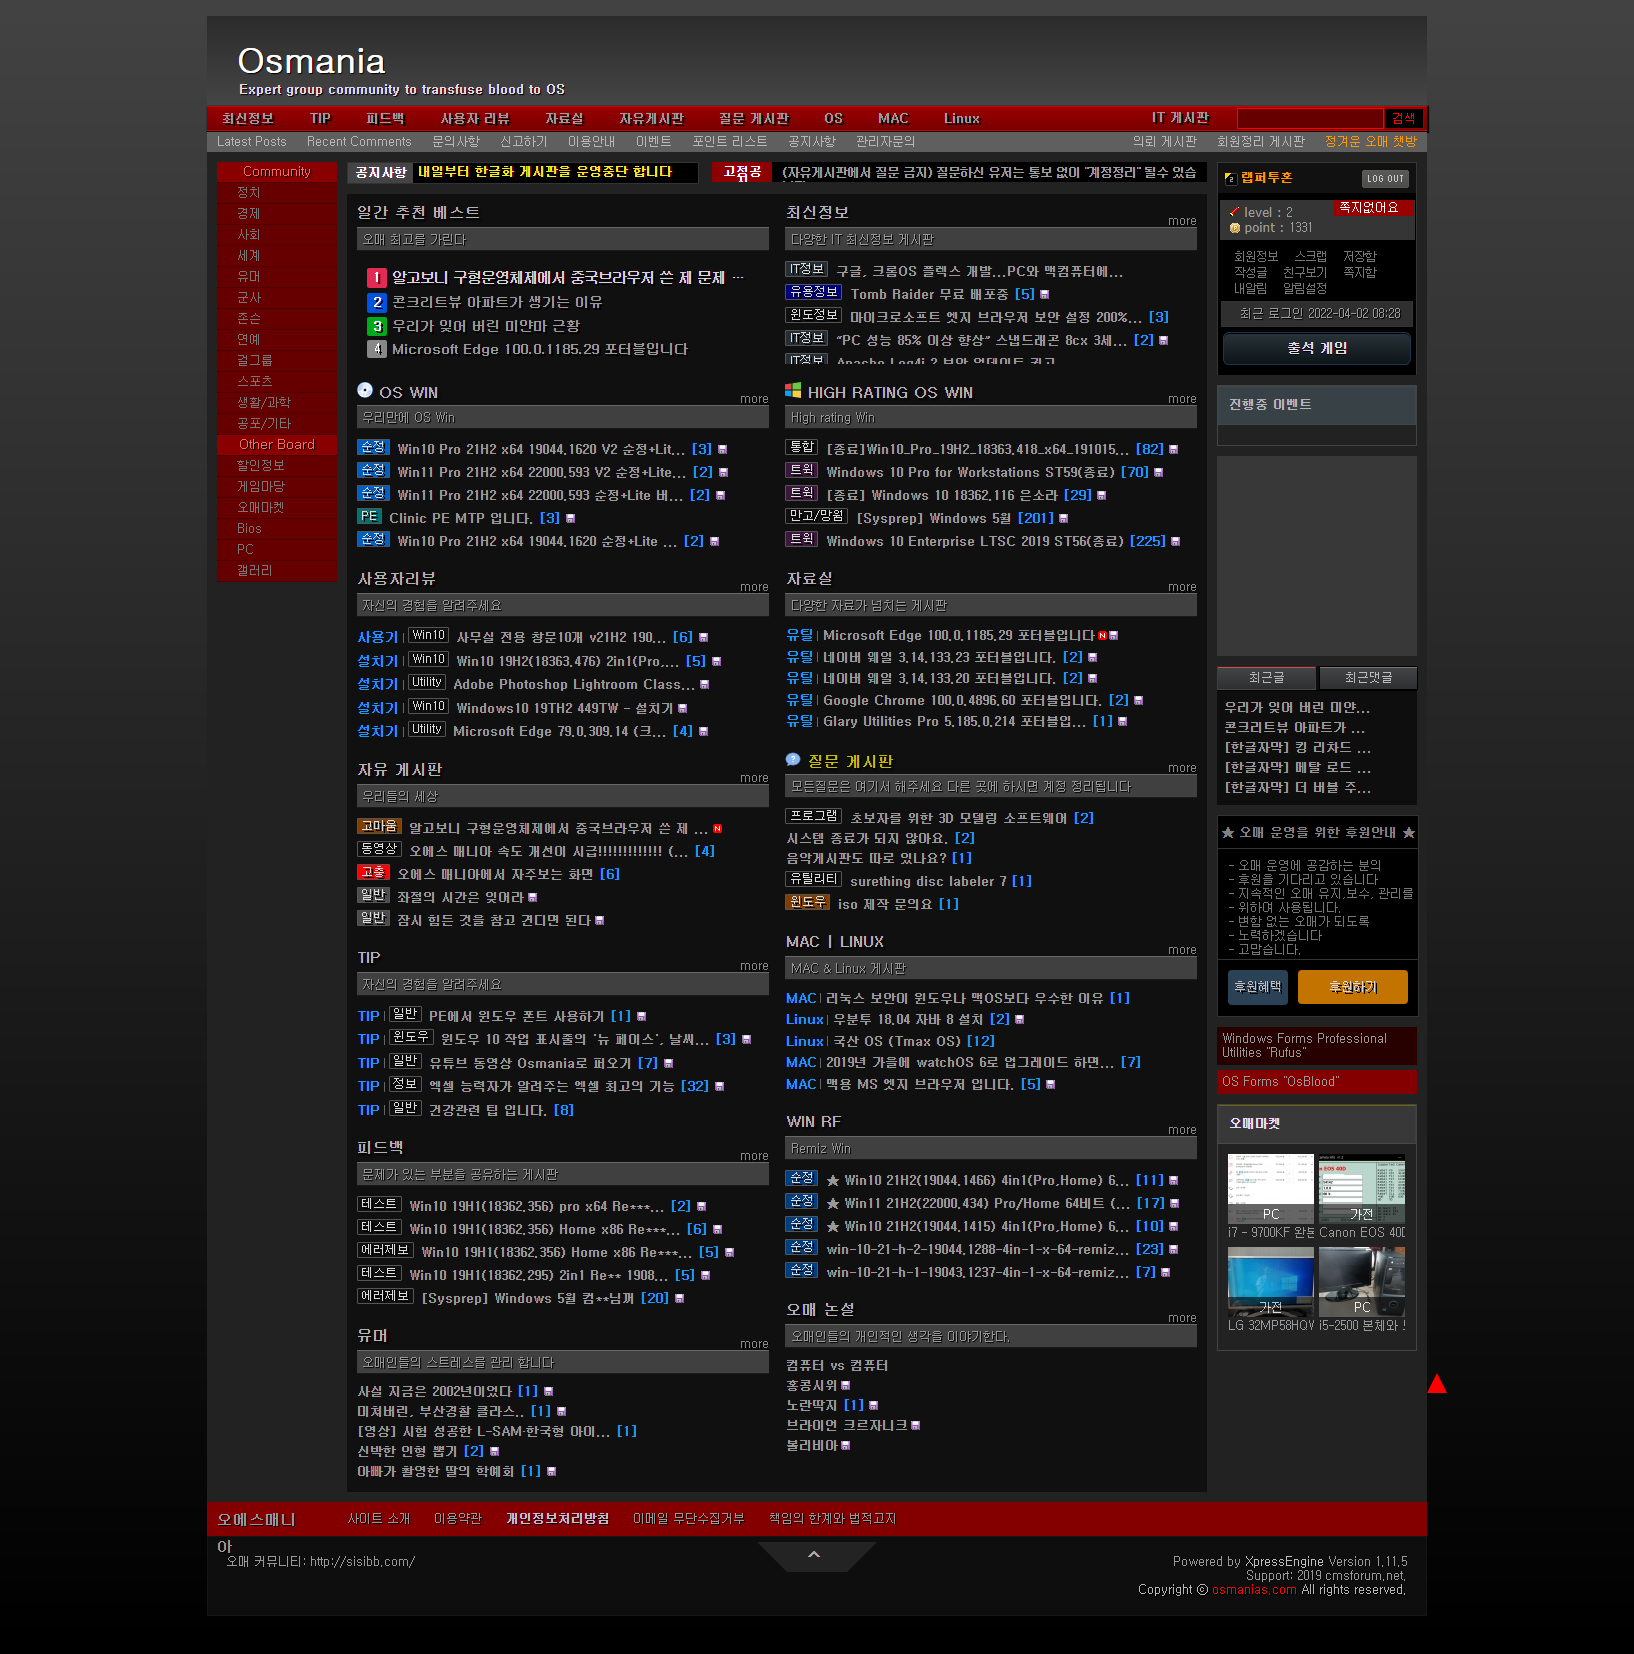Image resolution: width=1634 pixels, height=1654 pixels.
Task: Click the 유용정보 badge beside Tomb Raider
Action: click(x=814, y=292)
